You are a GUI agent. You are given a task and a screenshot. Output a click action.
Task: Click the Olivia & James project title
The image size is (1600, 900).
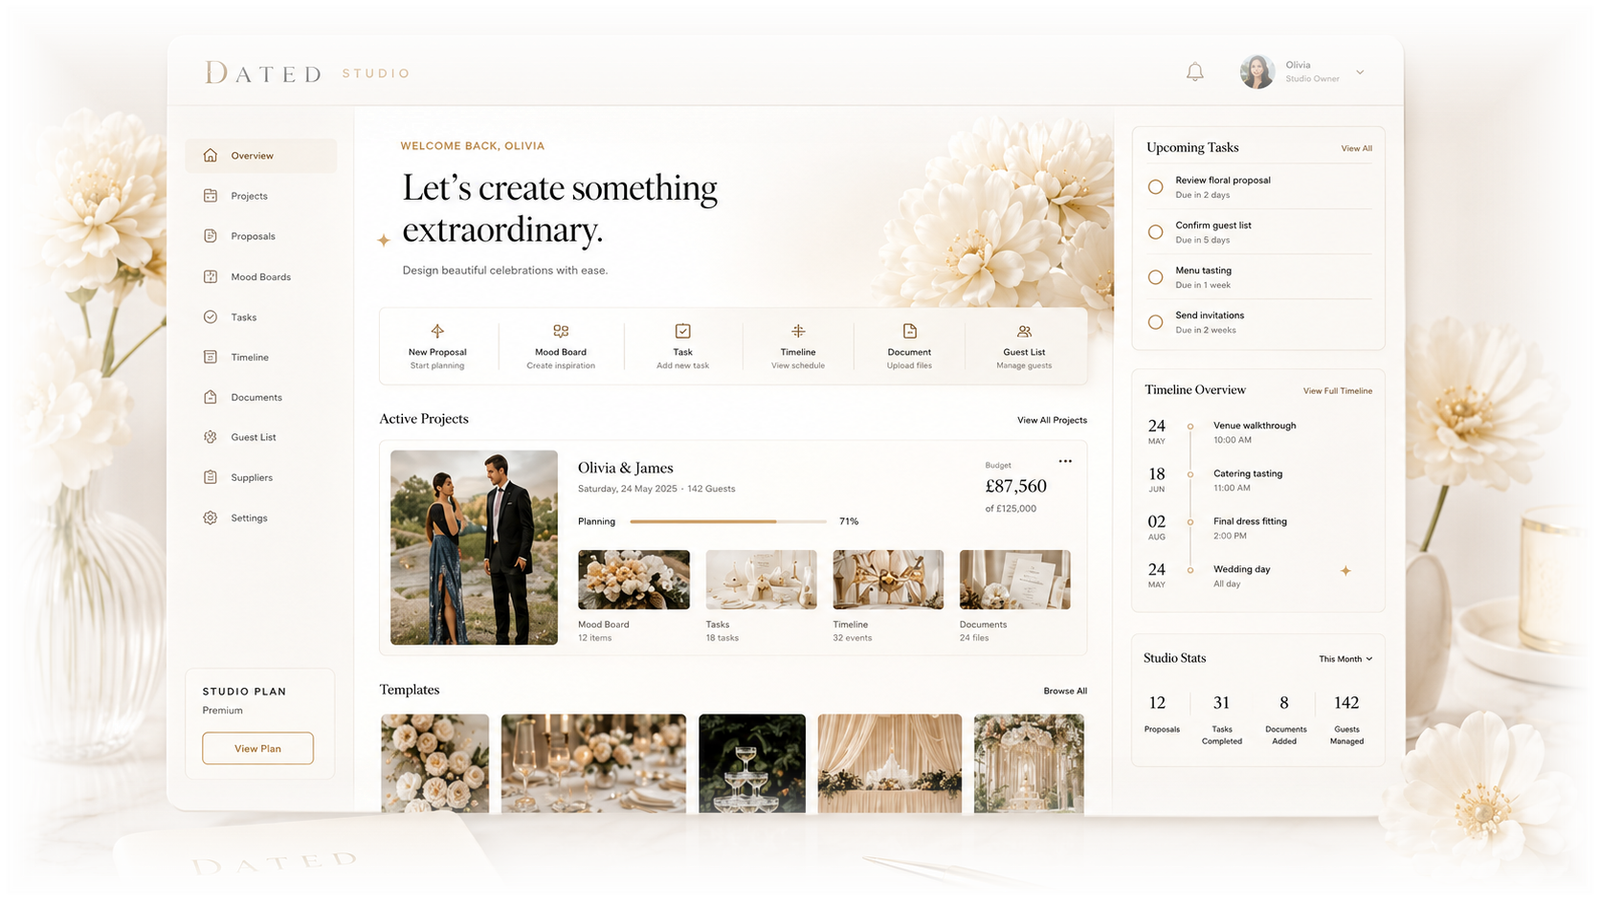626,468
